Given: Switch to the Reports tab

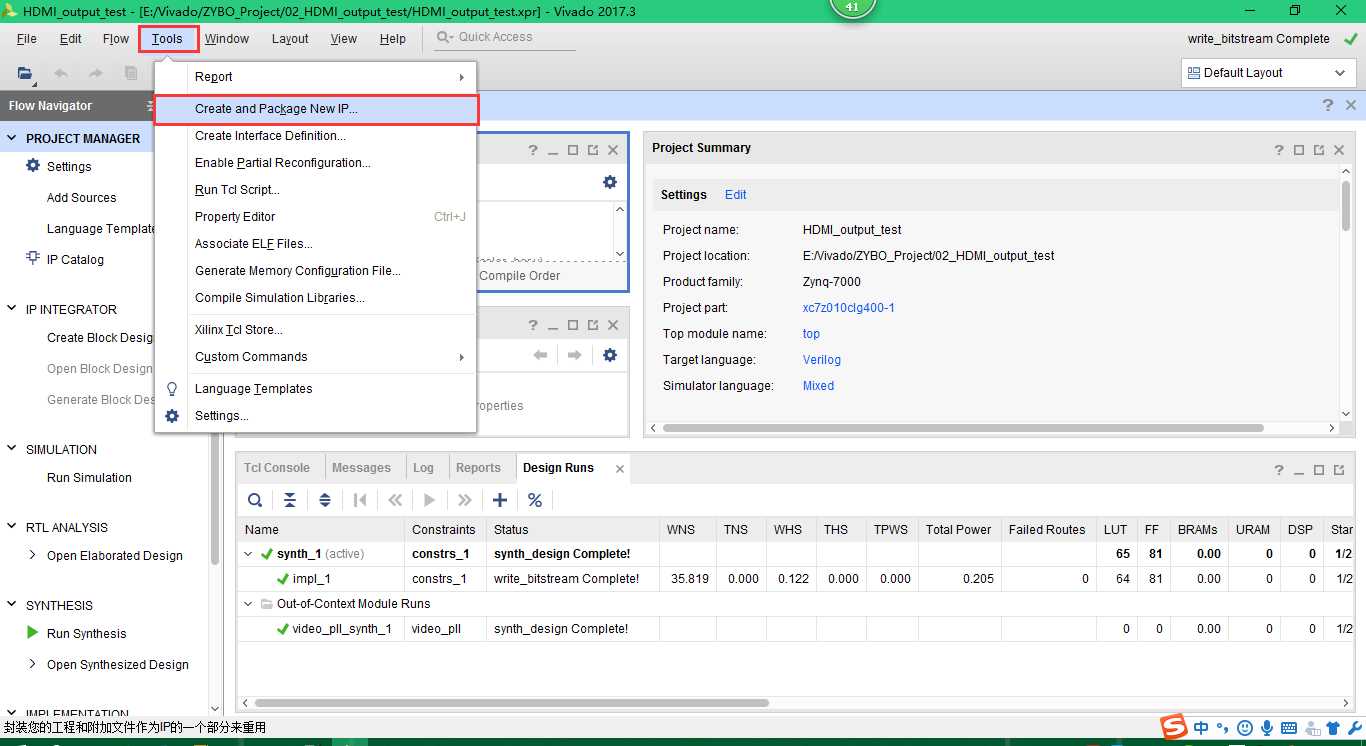Looking at the screenshot, I should [x=478, y=468].
